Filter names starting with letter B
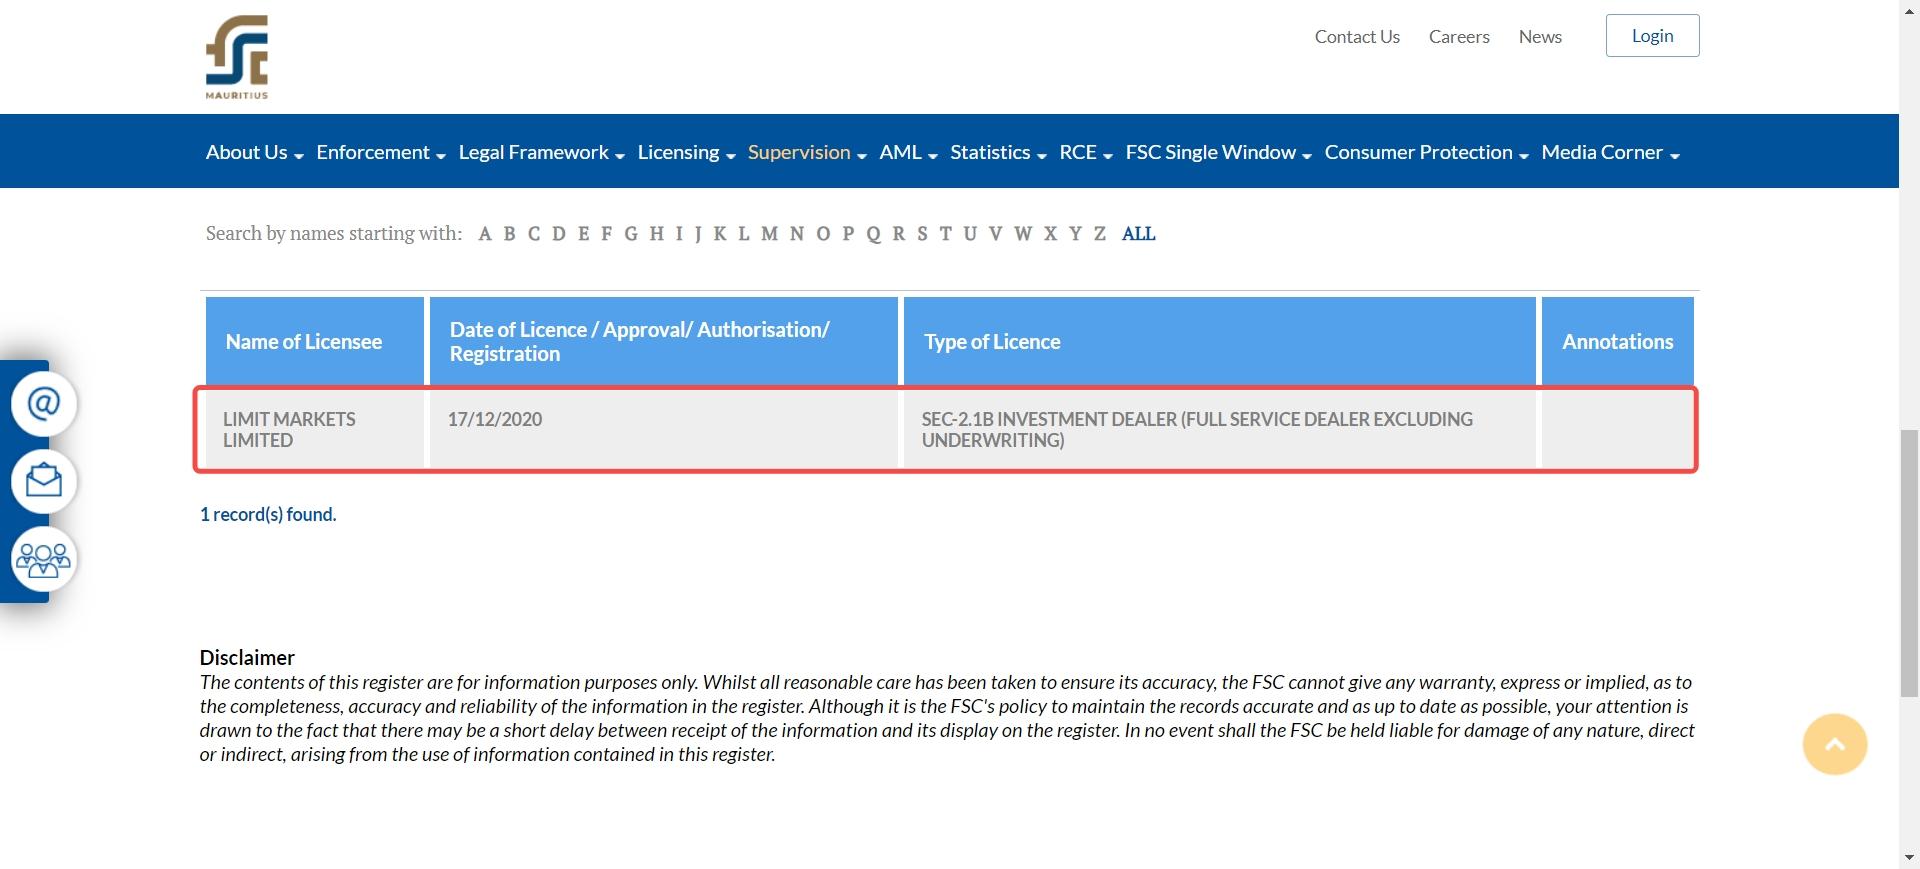Screen dimensions: 1920x869 point(510,234)
